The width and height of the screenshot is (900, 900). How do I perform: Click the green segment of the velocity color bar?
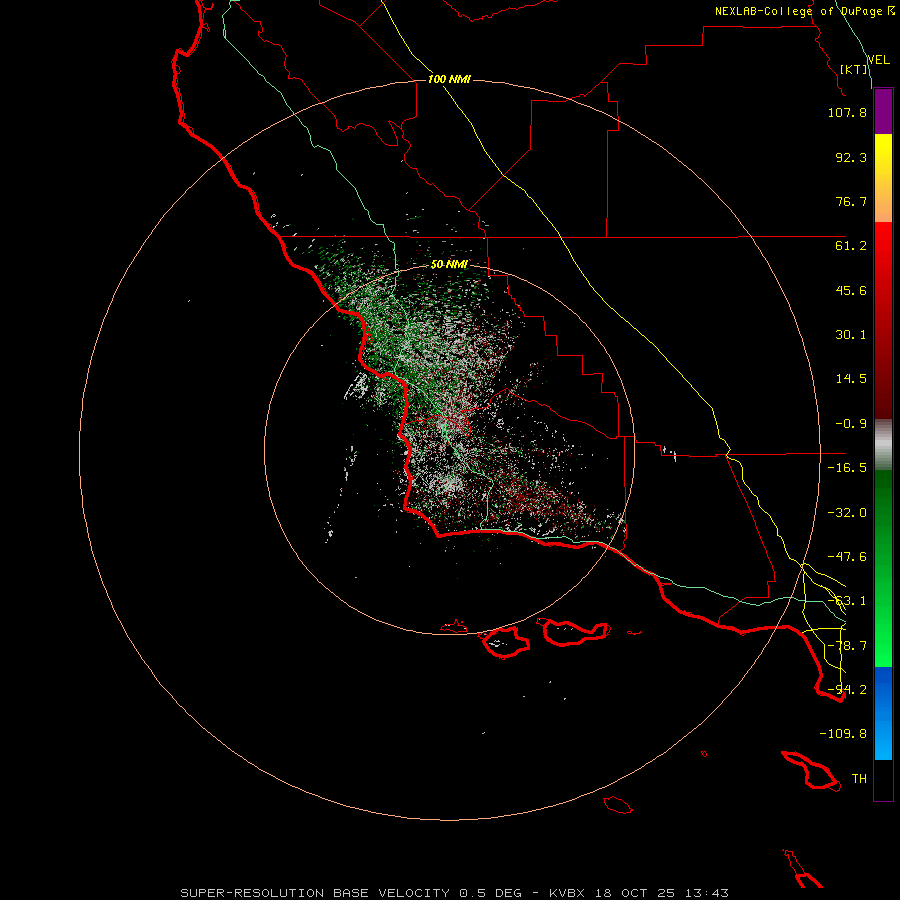click(x=883, y=568)
